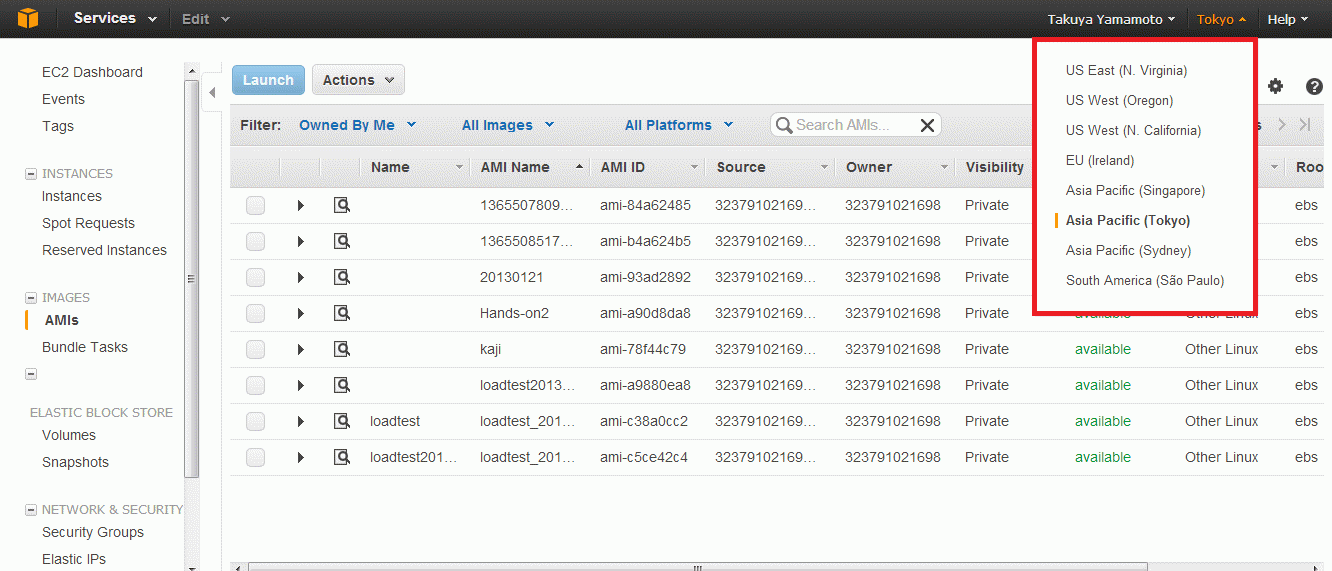Open Takuya Yamamoto account menu
Screen dimensions: 1332x571
point(1111,19)
